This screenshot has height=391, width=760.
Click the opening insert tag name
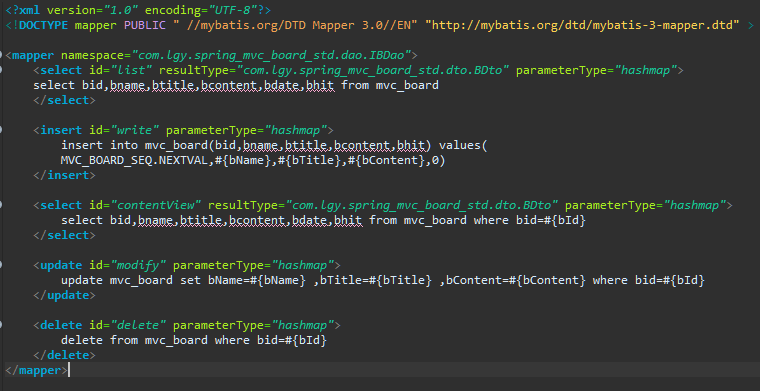click(61, 130)
